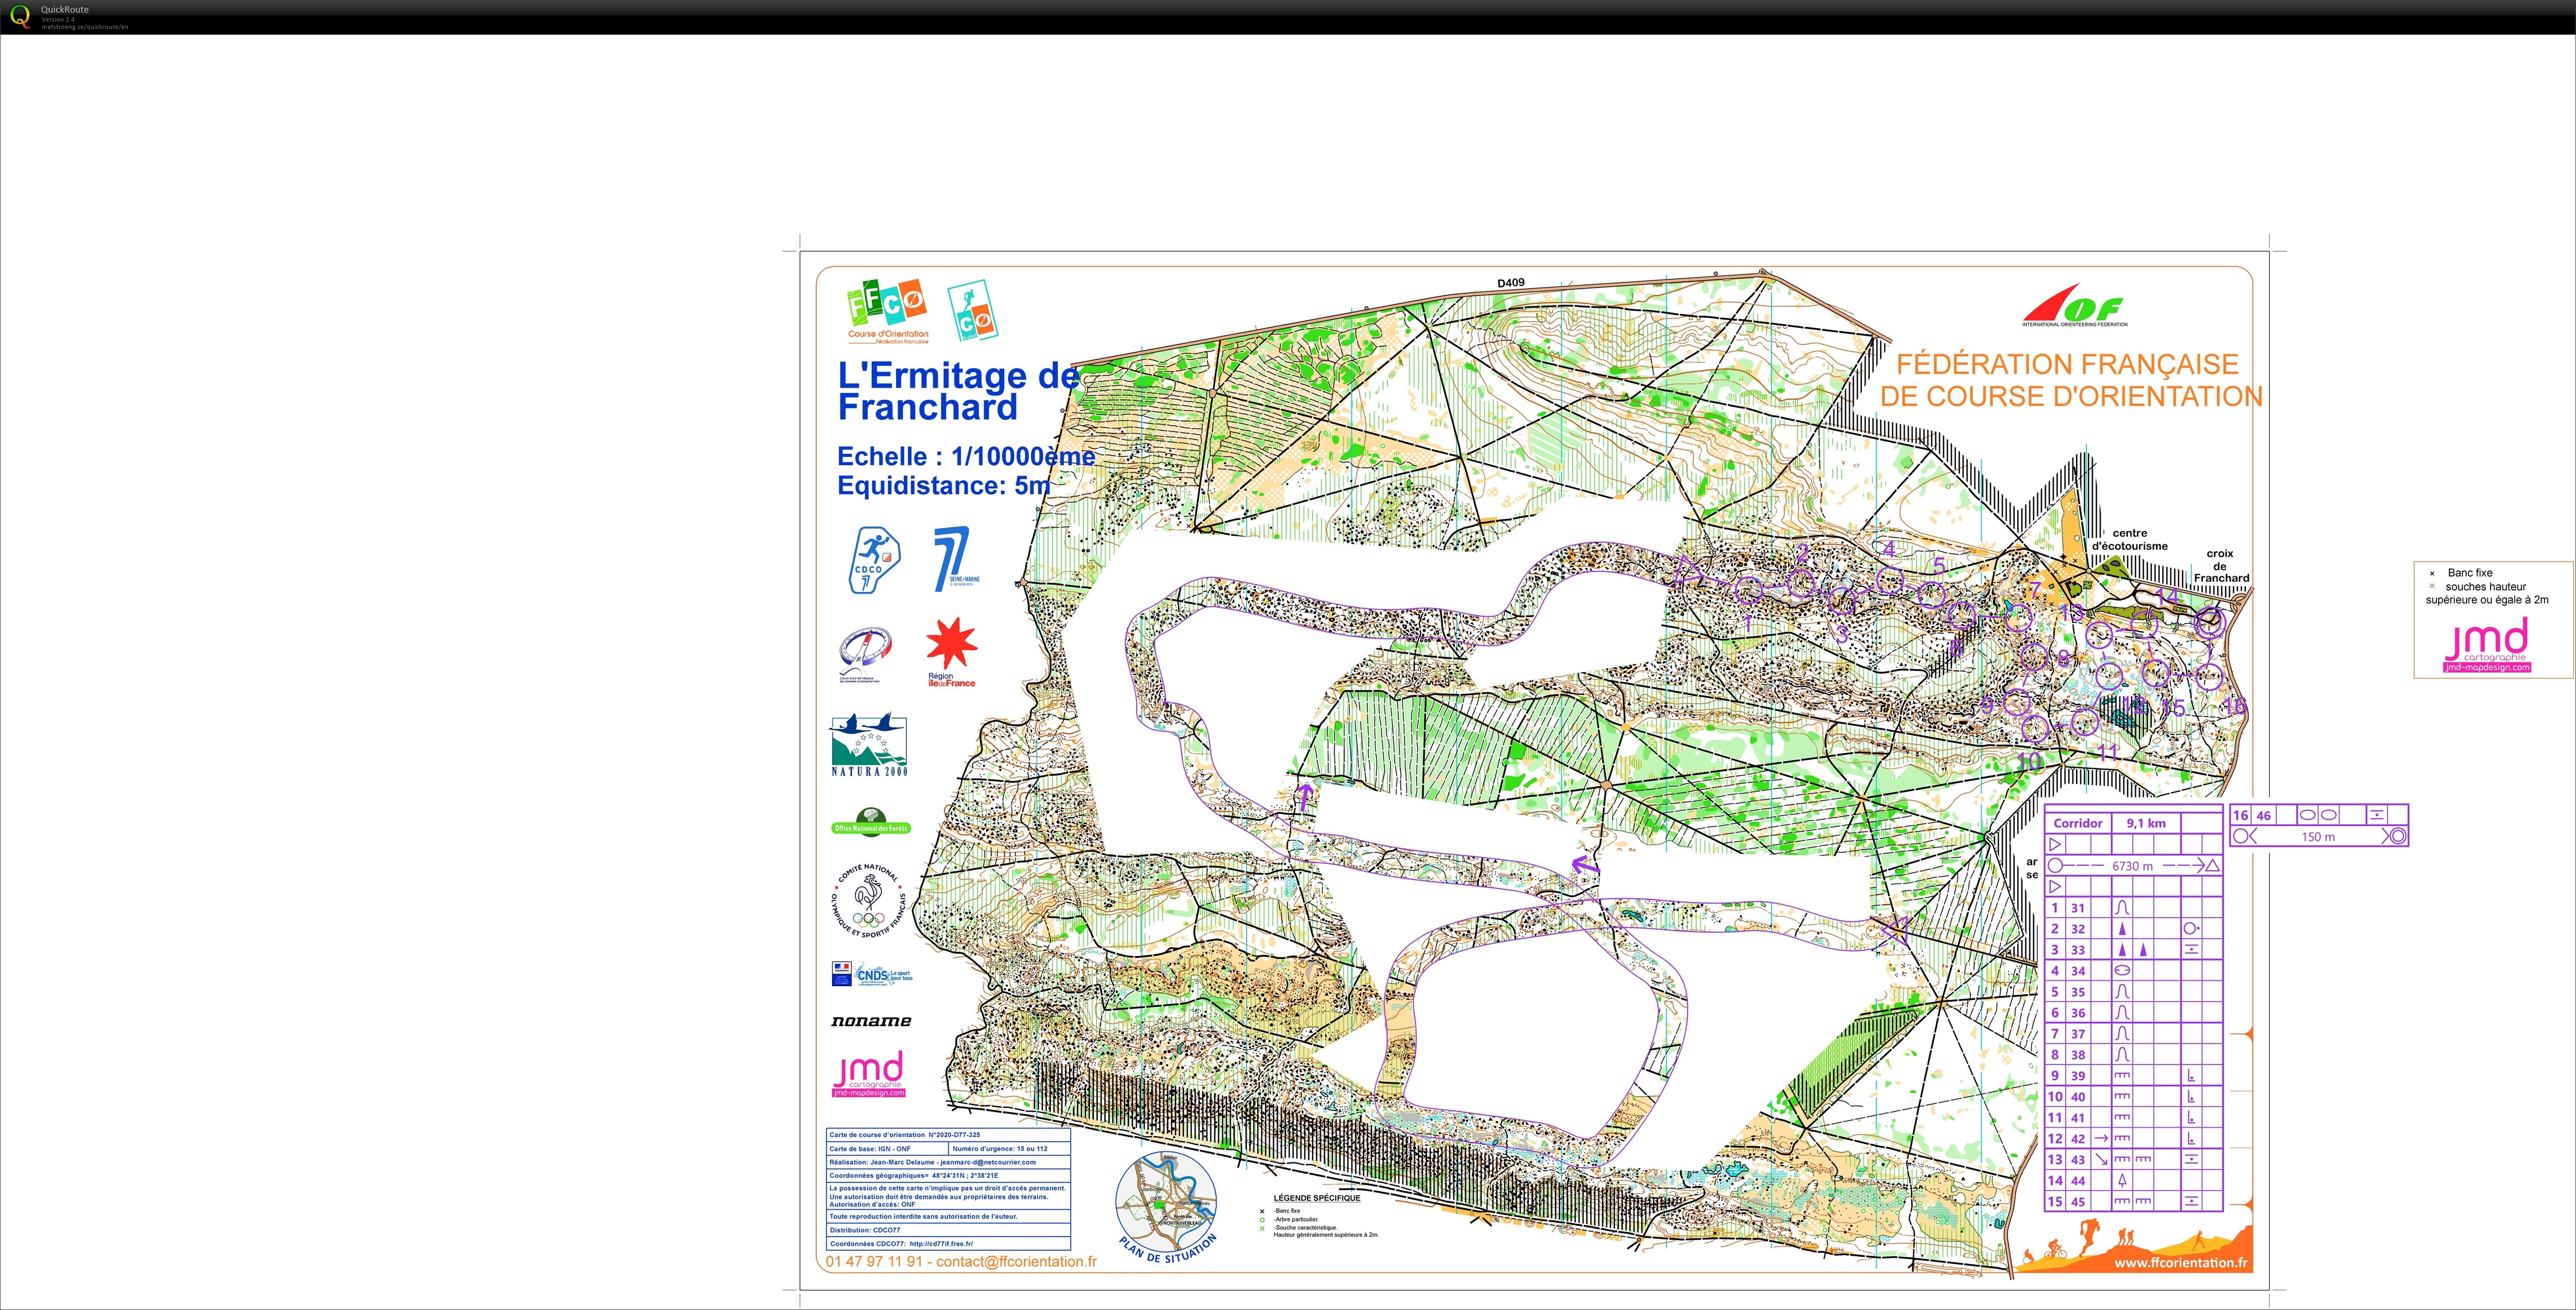Click the double-circle finish marker near croix de Franchard
The width and height of the screenshot is (2576, 1310).
point(2210,622)
